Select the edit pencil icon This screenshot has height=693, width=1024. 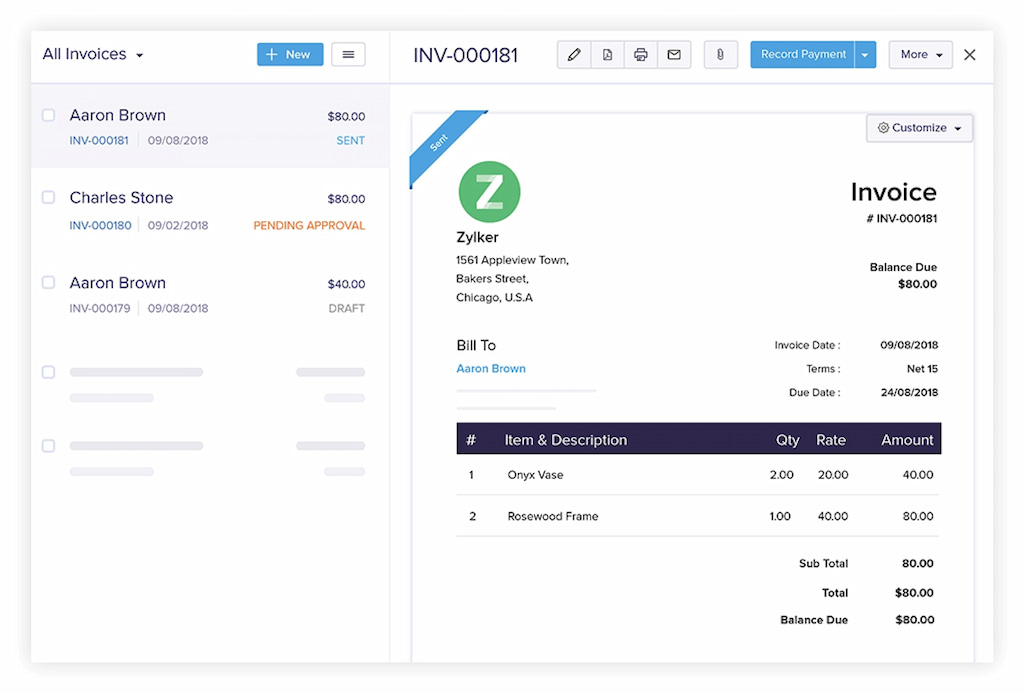click(x=573, y=54)
